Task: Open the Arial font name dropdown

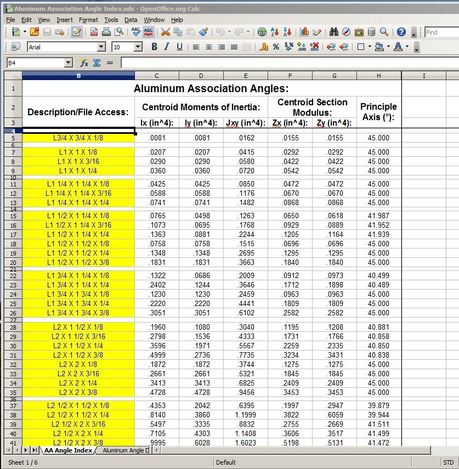Action: [x=101, y=47]
